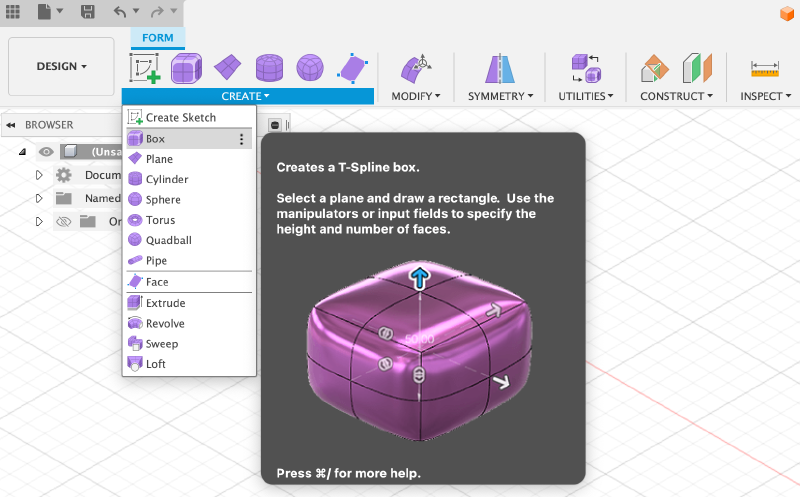Open the UTILITIES dropdown

[x=586, y=96]
